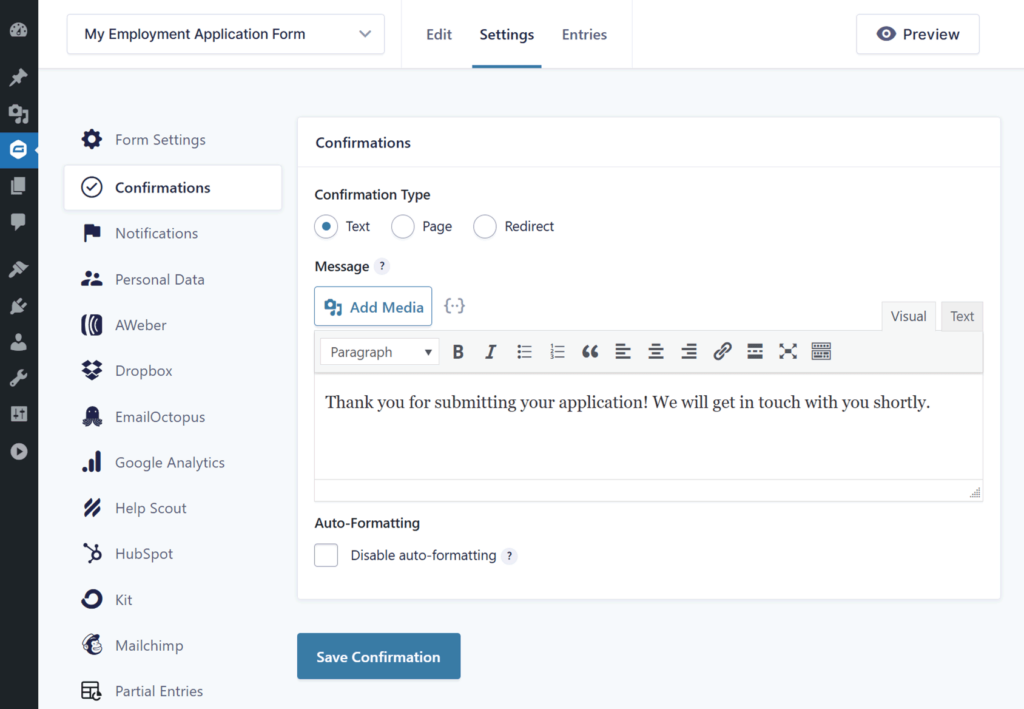Select the Bold formatting icon

point(458,351)
